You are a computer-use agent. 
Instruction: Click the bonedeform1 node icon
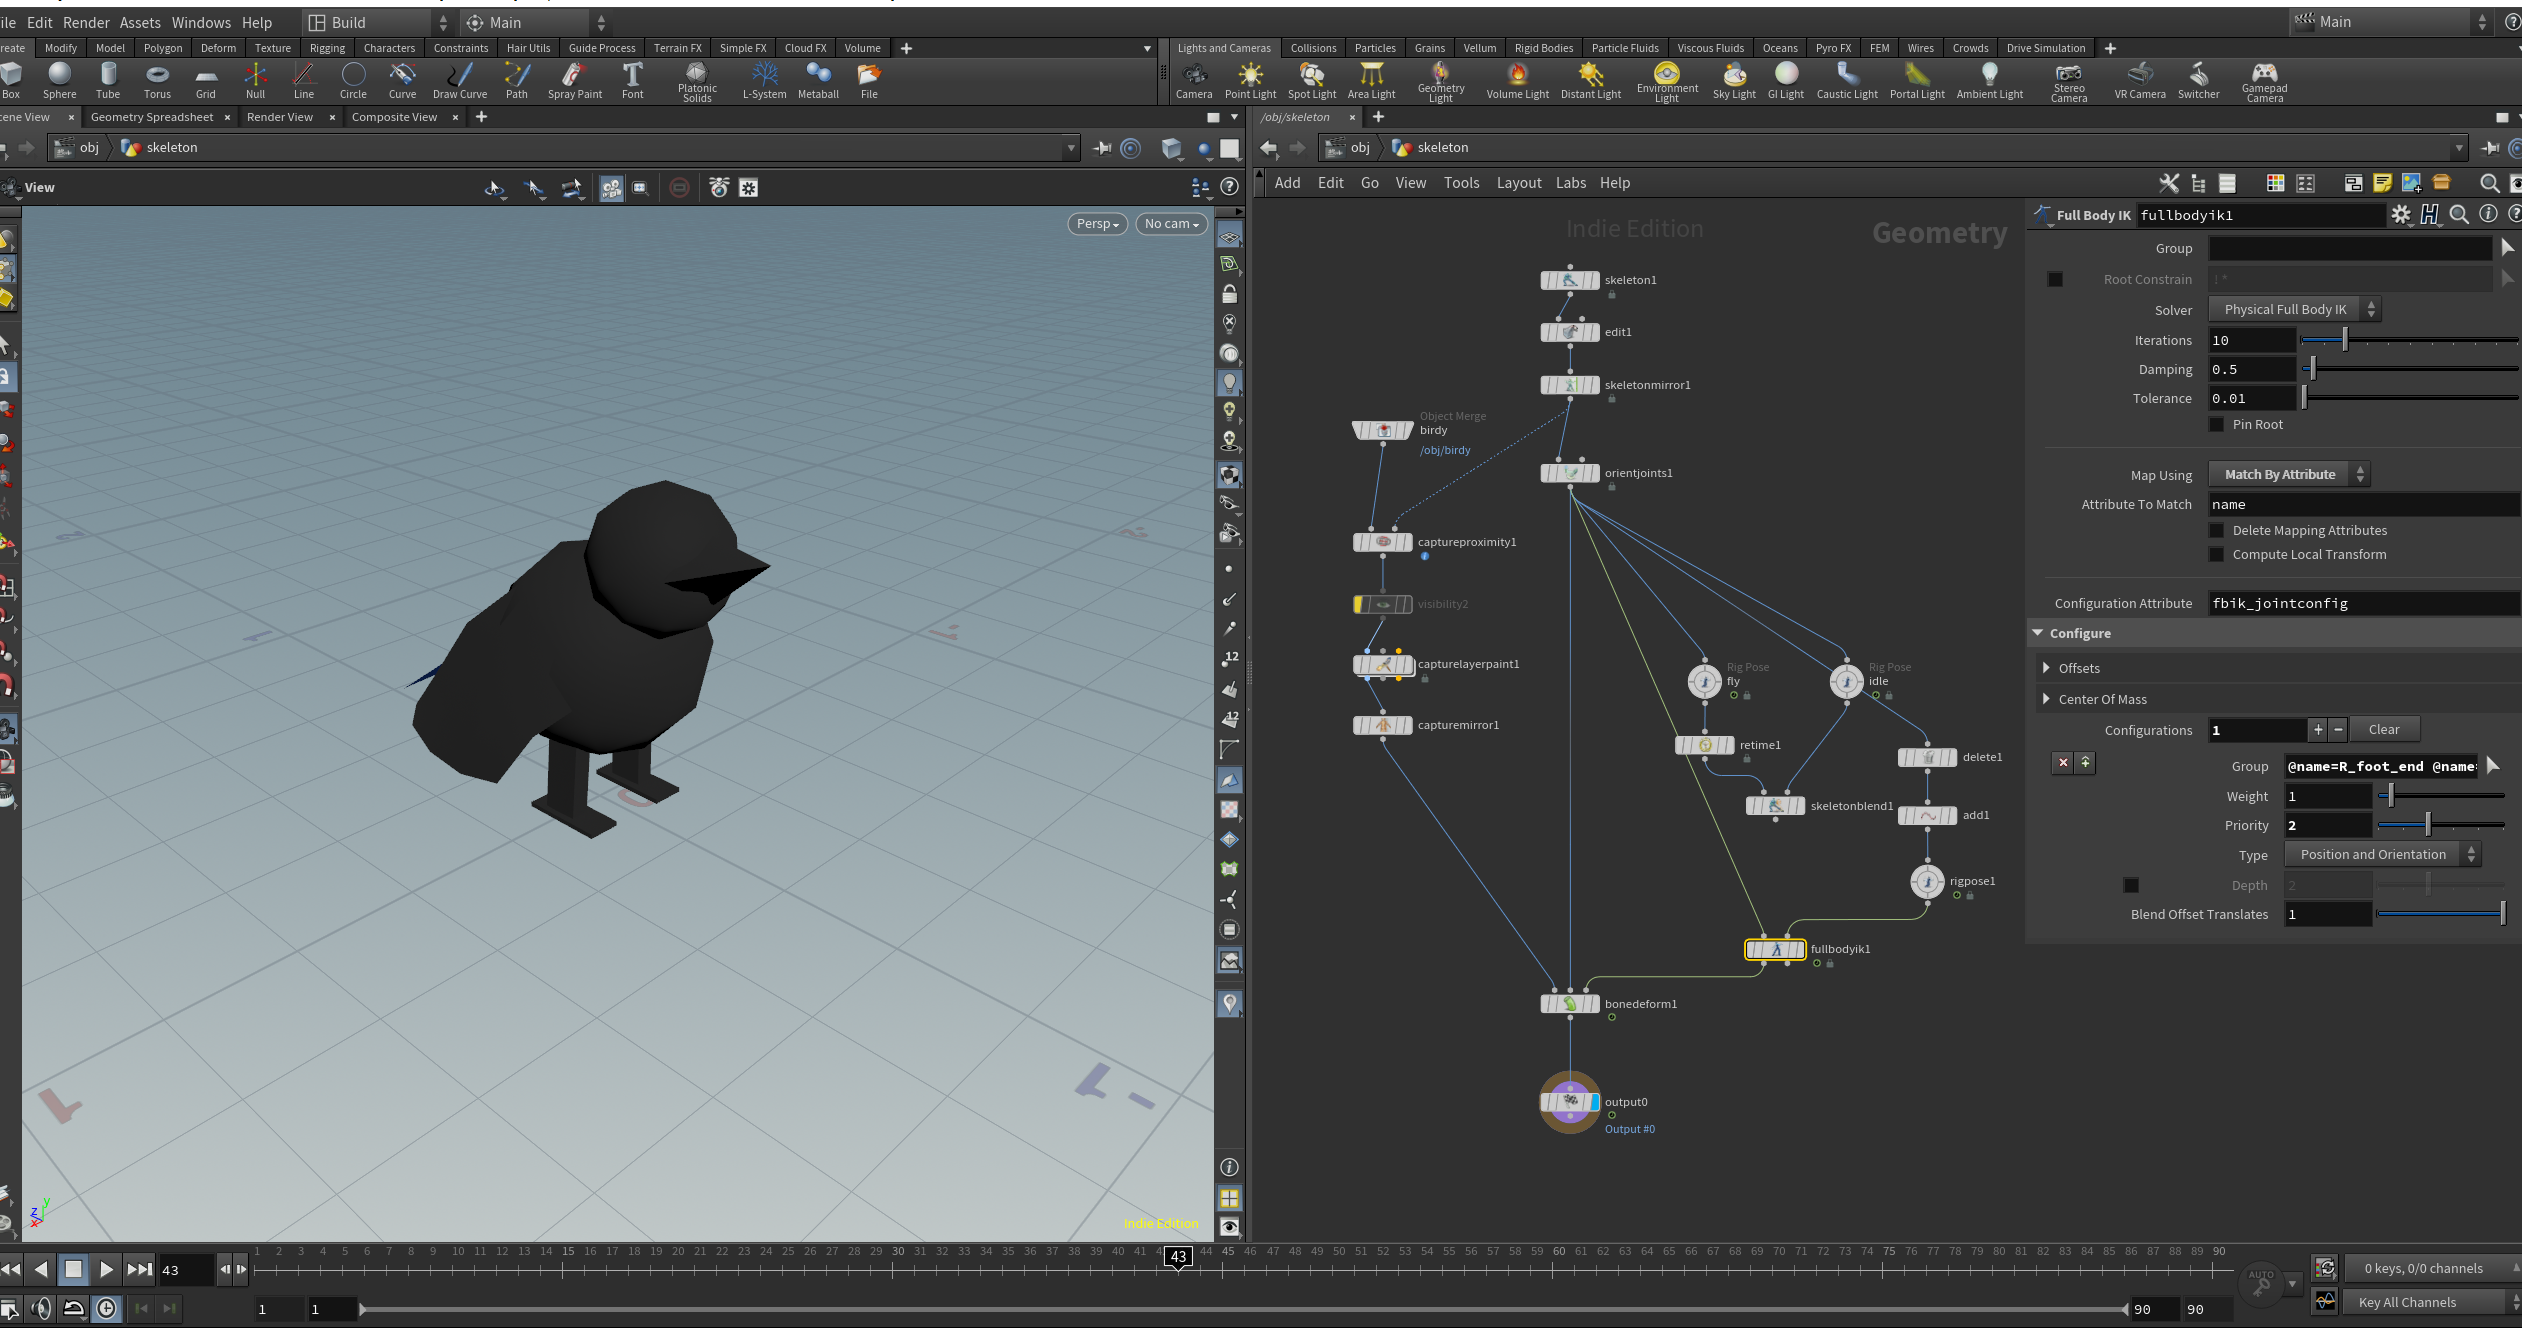[1569, 1004]
